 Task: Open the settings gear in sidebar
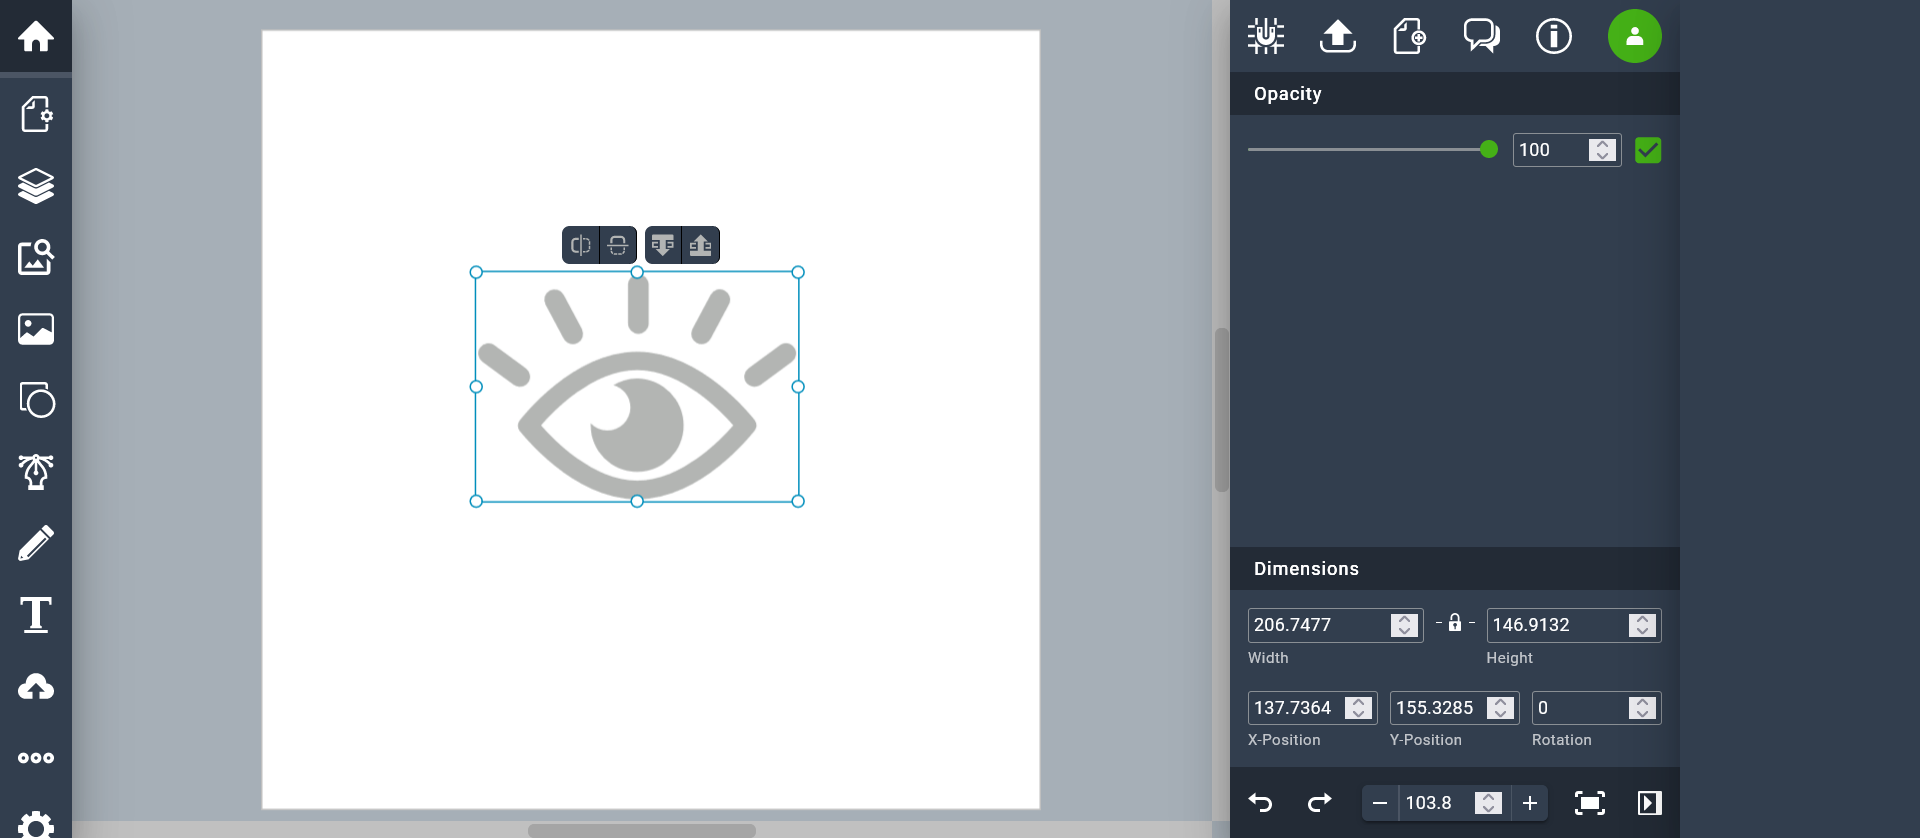tap(36, 825)
